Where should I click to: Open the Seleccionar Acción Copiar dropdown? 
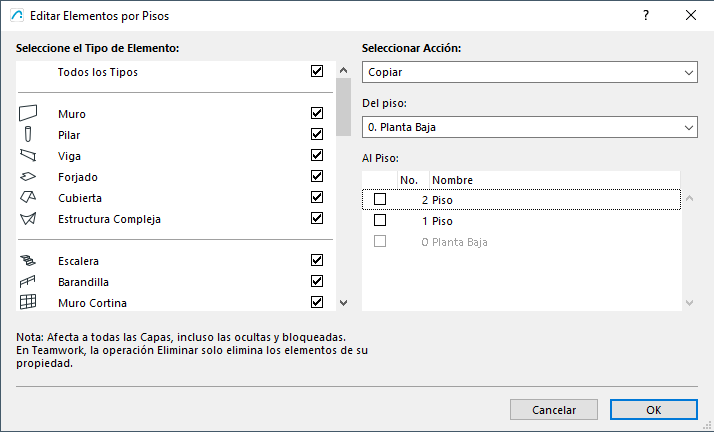[x=530, y=73]
